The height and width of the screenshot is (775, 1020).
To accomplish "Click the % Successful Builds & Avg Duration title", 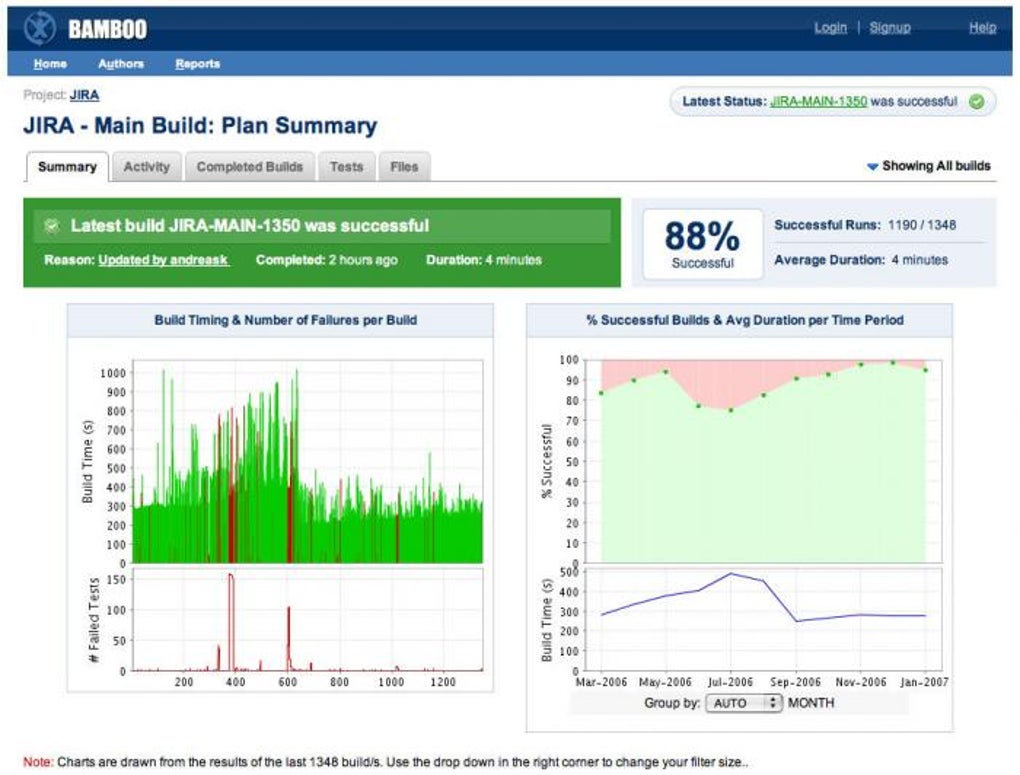I will 745,320.
